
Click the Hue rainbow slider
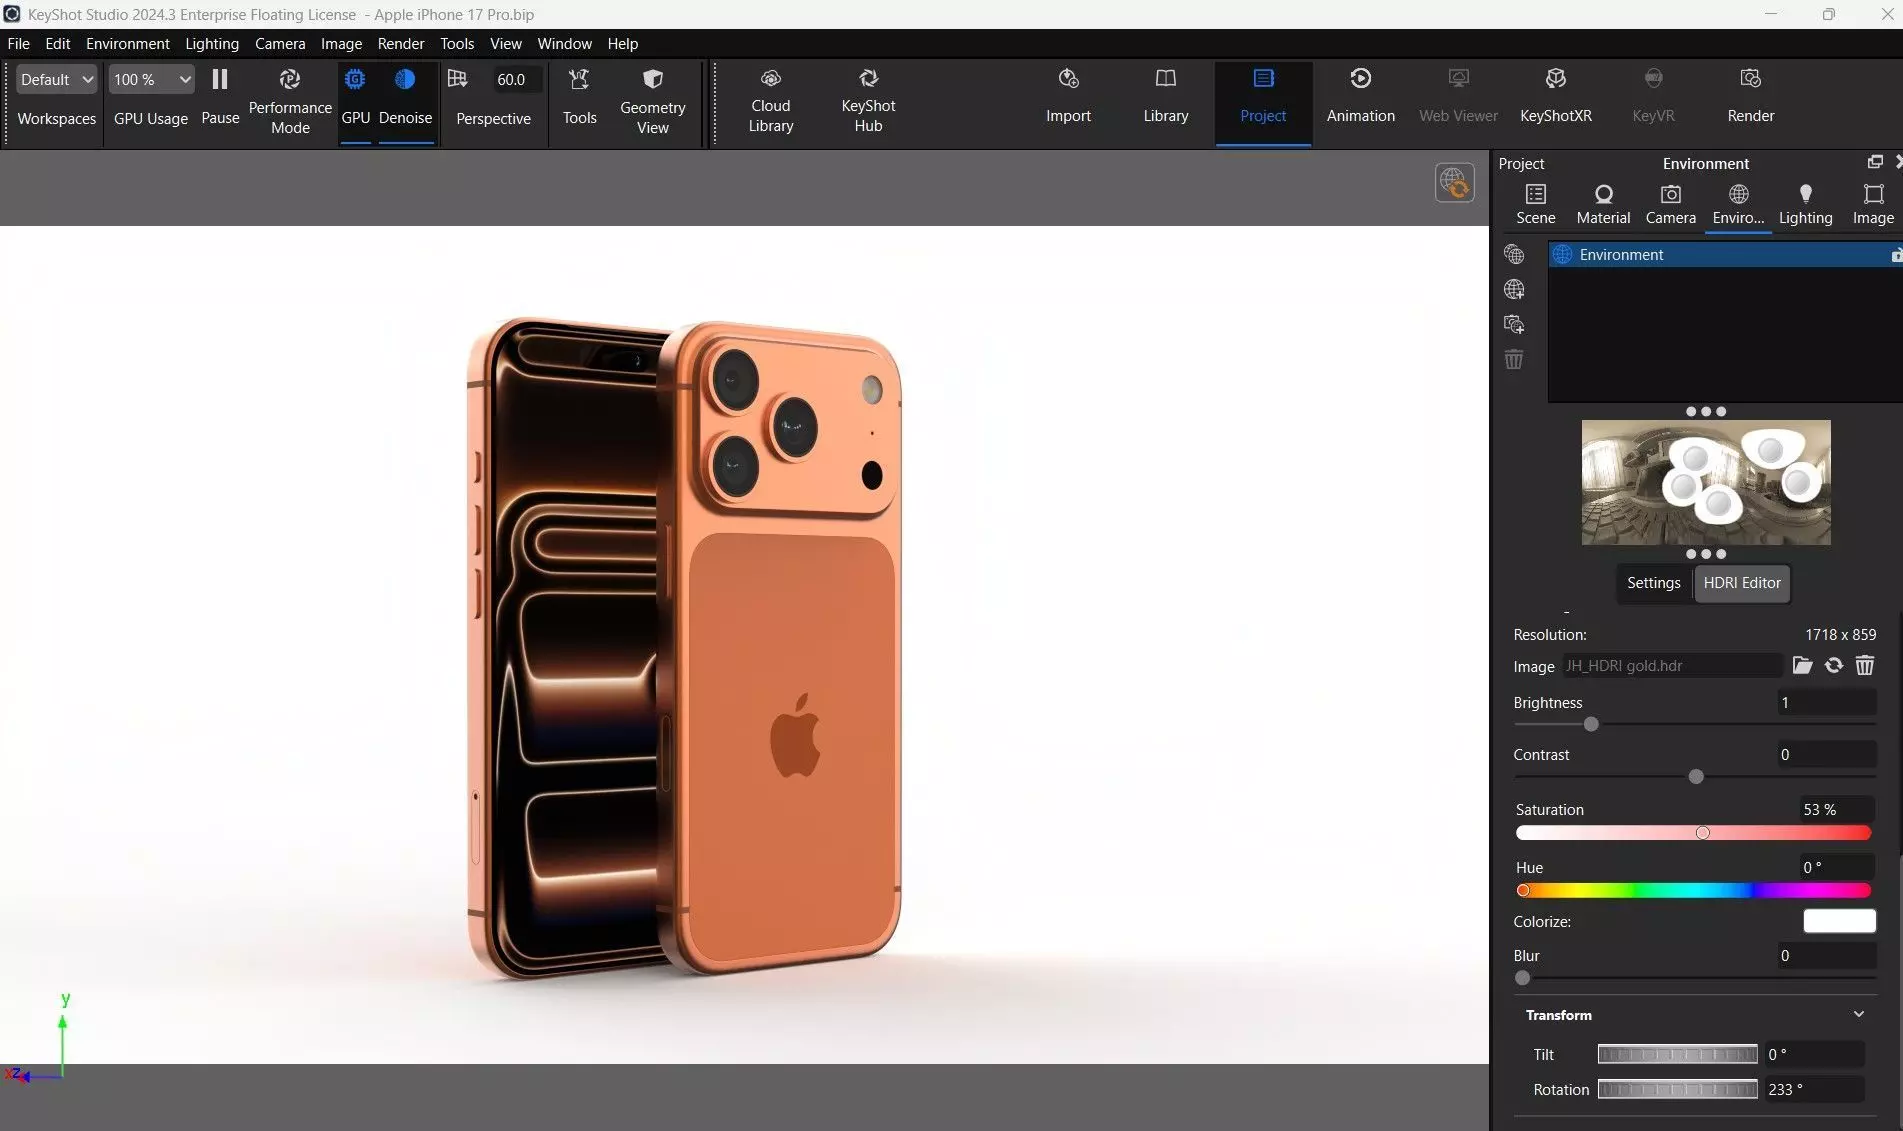click(1693, 890)
